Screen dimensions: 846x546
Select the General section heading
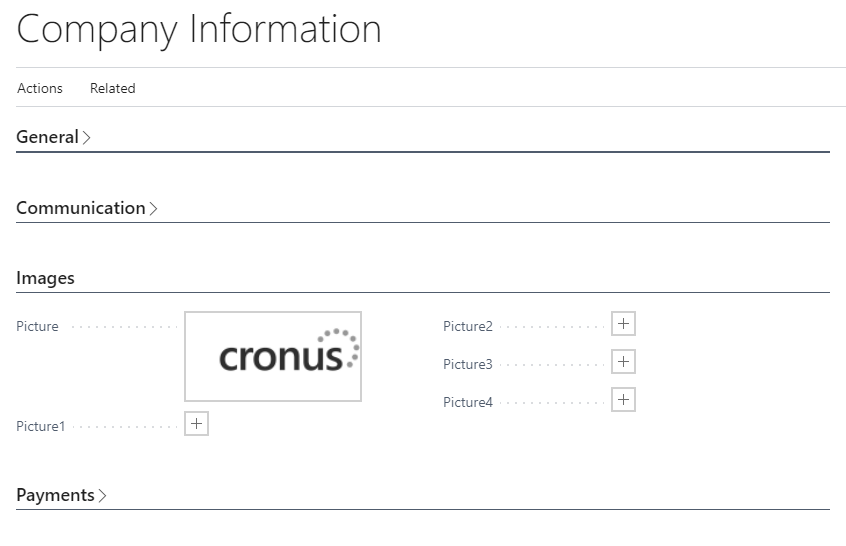47,137
